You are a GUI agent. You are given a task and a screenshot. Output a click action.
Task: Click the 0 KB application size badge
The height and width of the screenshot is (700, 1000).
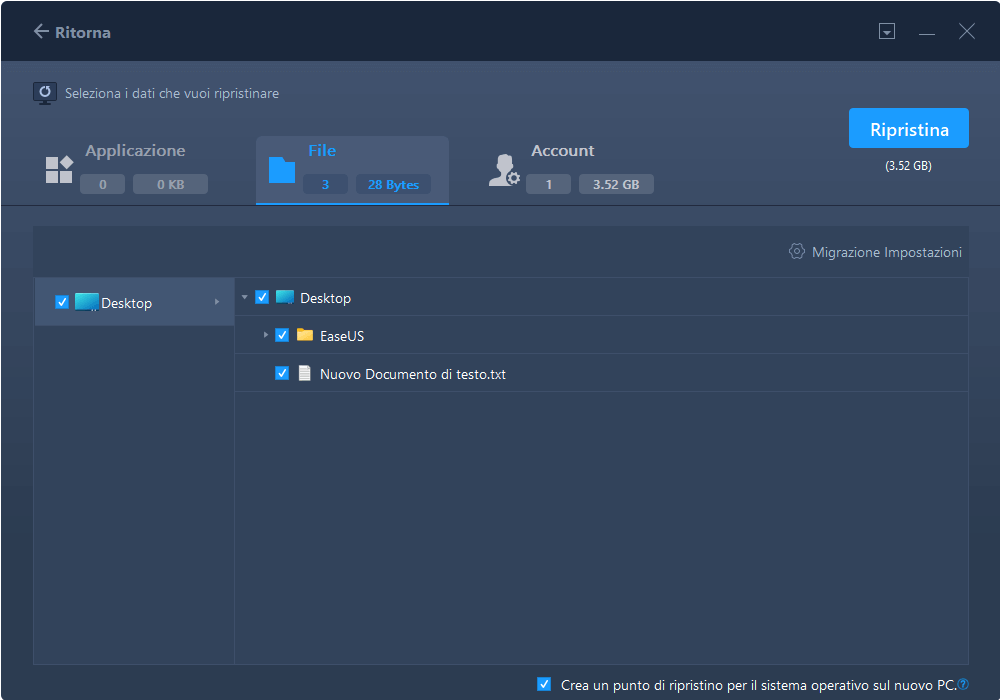pyautogui.click(x=170, y=184)
